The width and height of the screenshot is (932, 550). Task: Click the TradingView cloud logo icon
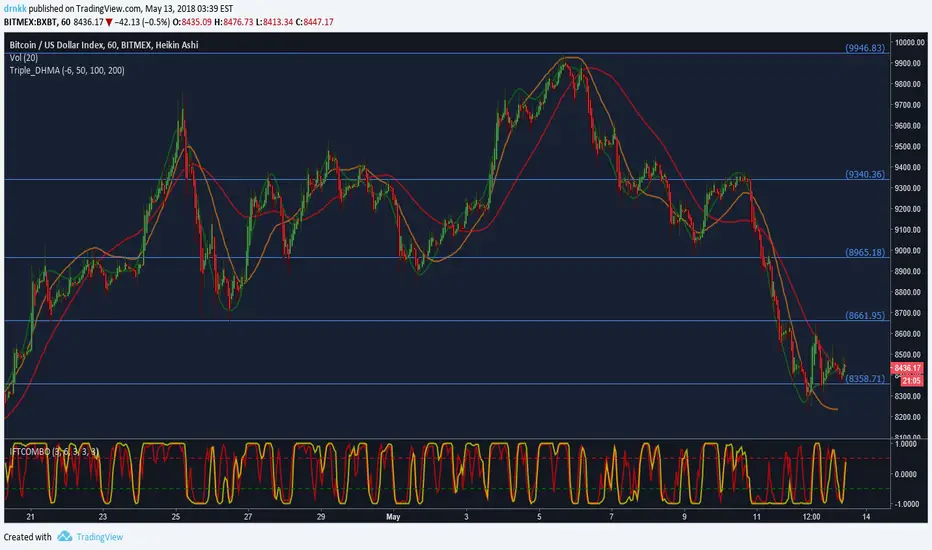point(65,536)
